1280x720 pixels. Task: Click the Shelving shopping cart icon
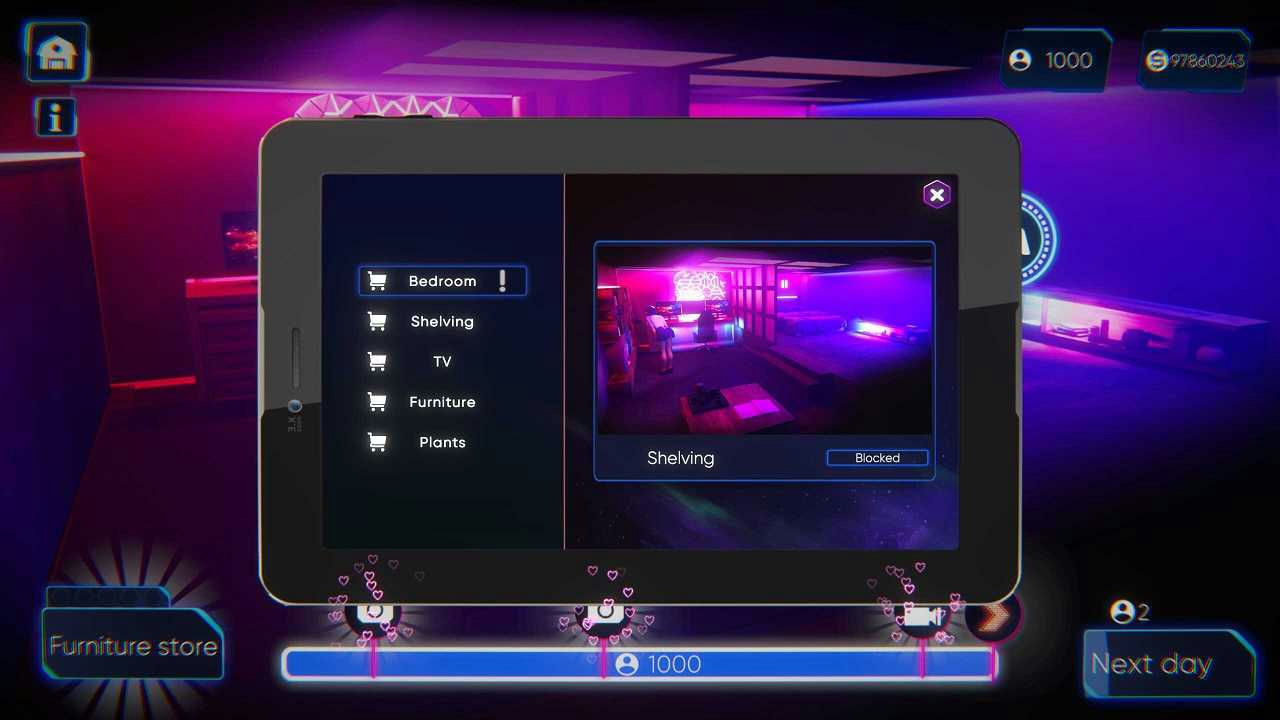pyautogui.click(x=377, y=321)
